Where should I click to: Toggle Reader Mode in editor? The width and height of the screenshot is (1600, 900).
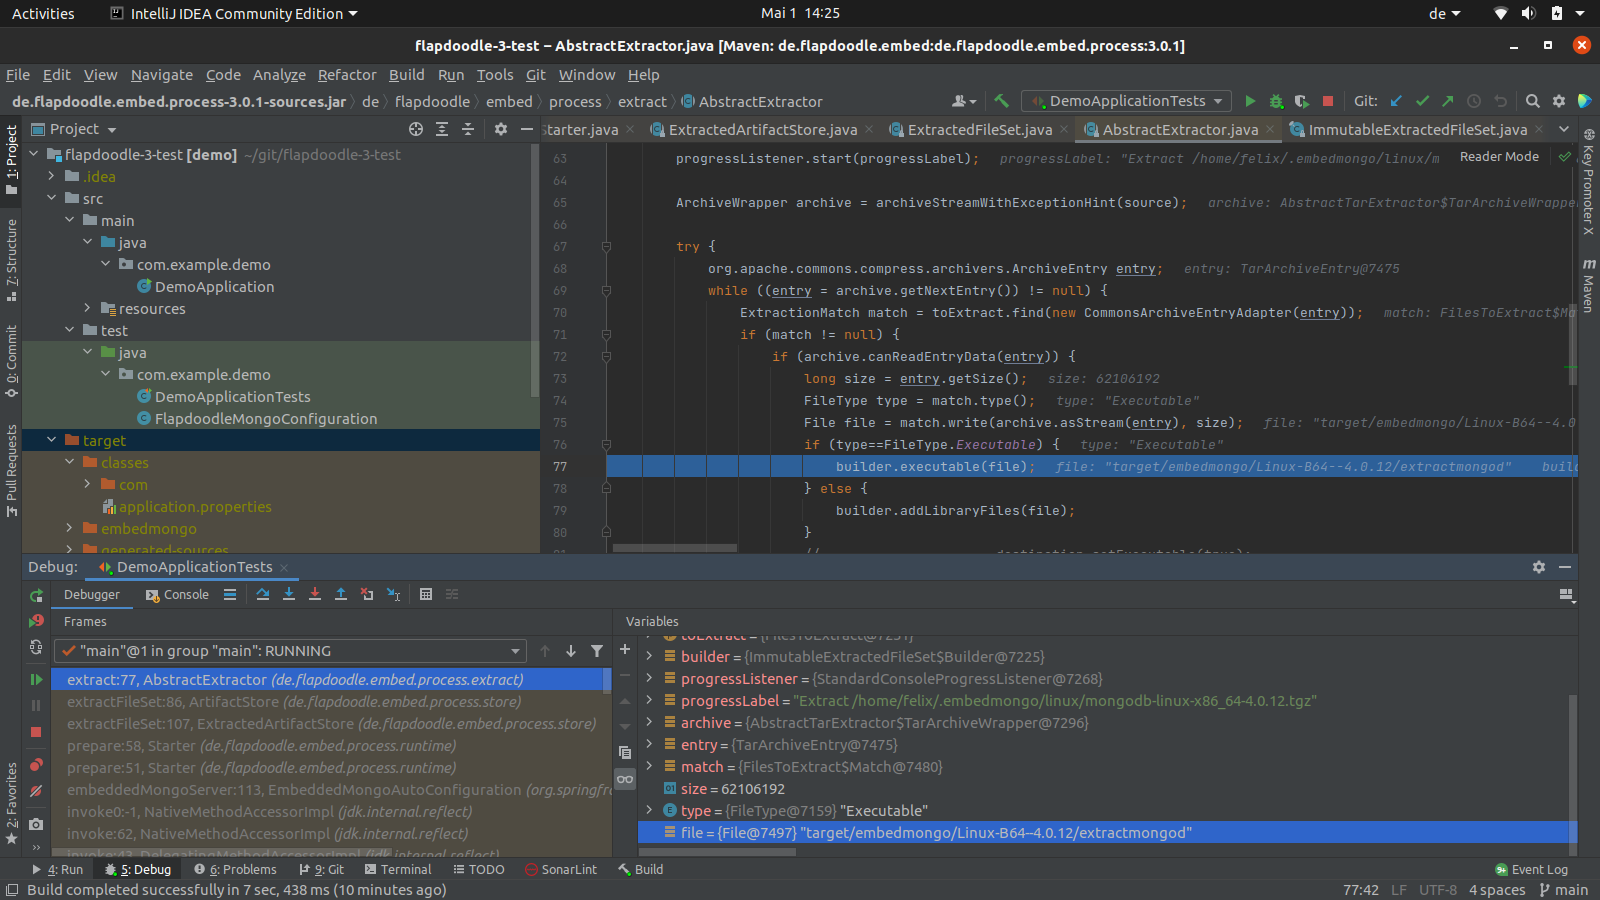pyautogui.click(x=1499, y=157)
